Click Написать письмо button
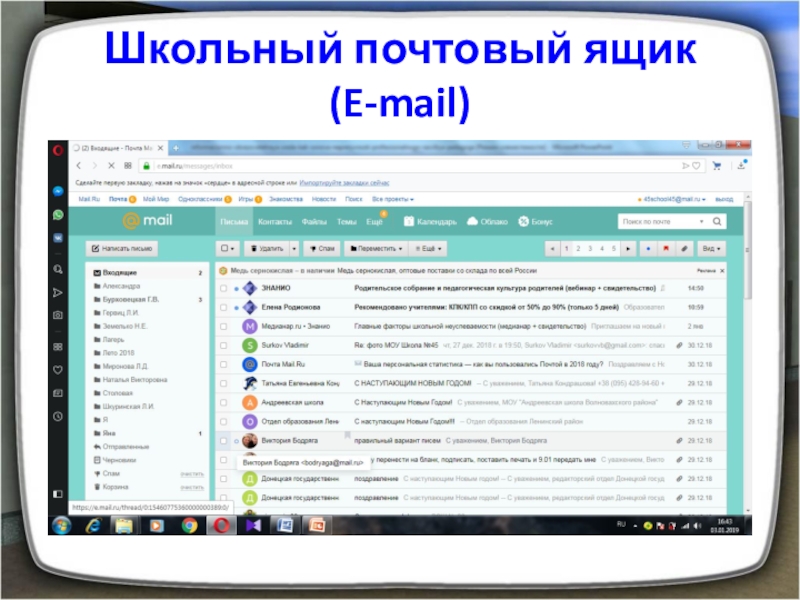The width and height of the screenshot is (800, 600). (122, 248)
